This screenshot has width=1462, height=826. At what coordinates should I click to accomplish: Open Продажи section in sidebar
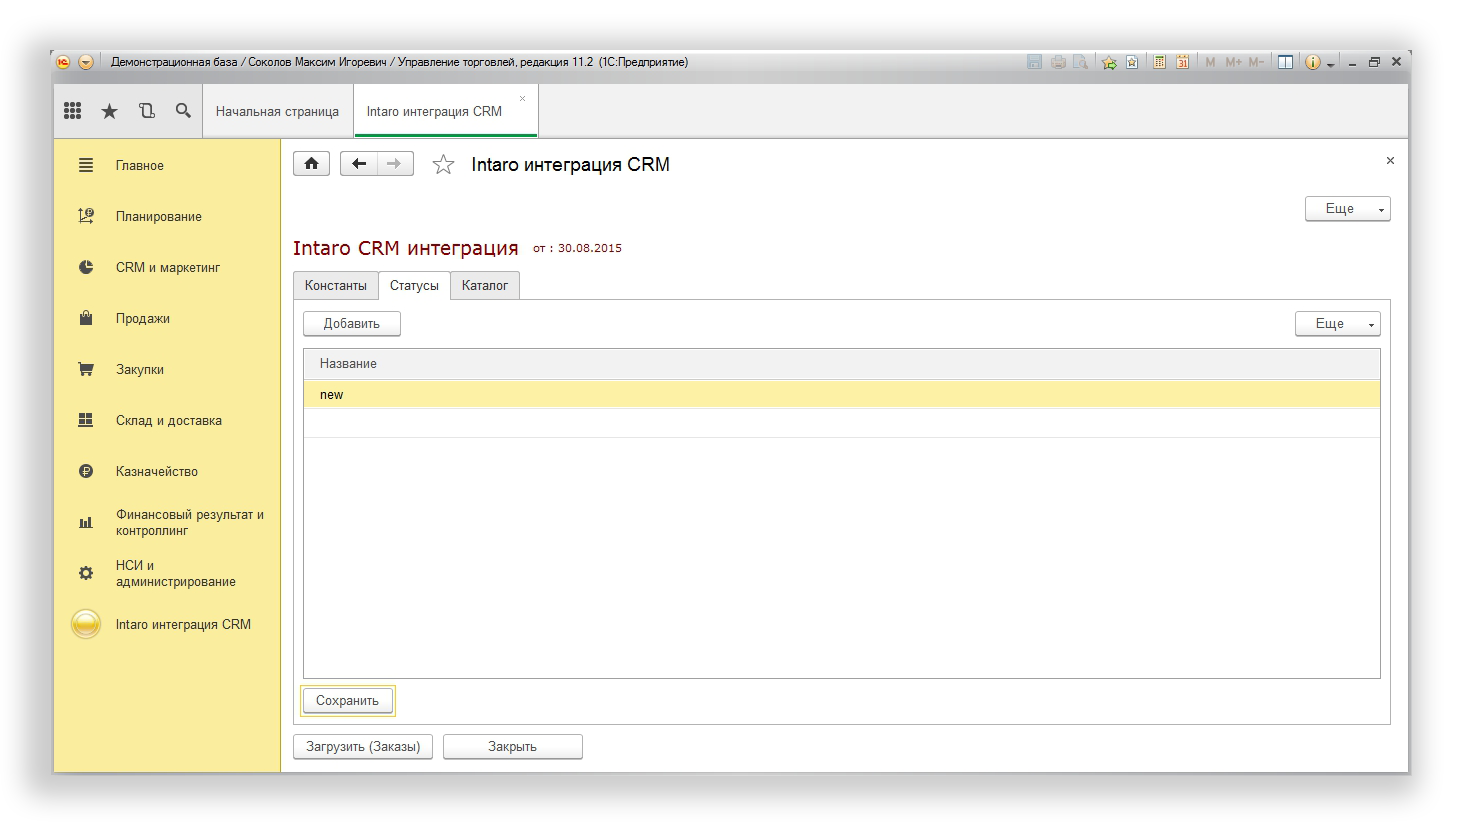click(x=143, y=319)
